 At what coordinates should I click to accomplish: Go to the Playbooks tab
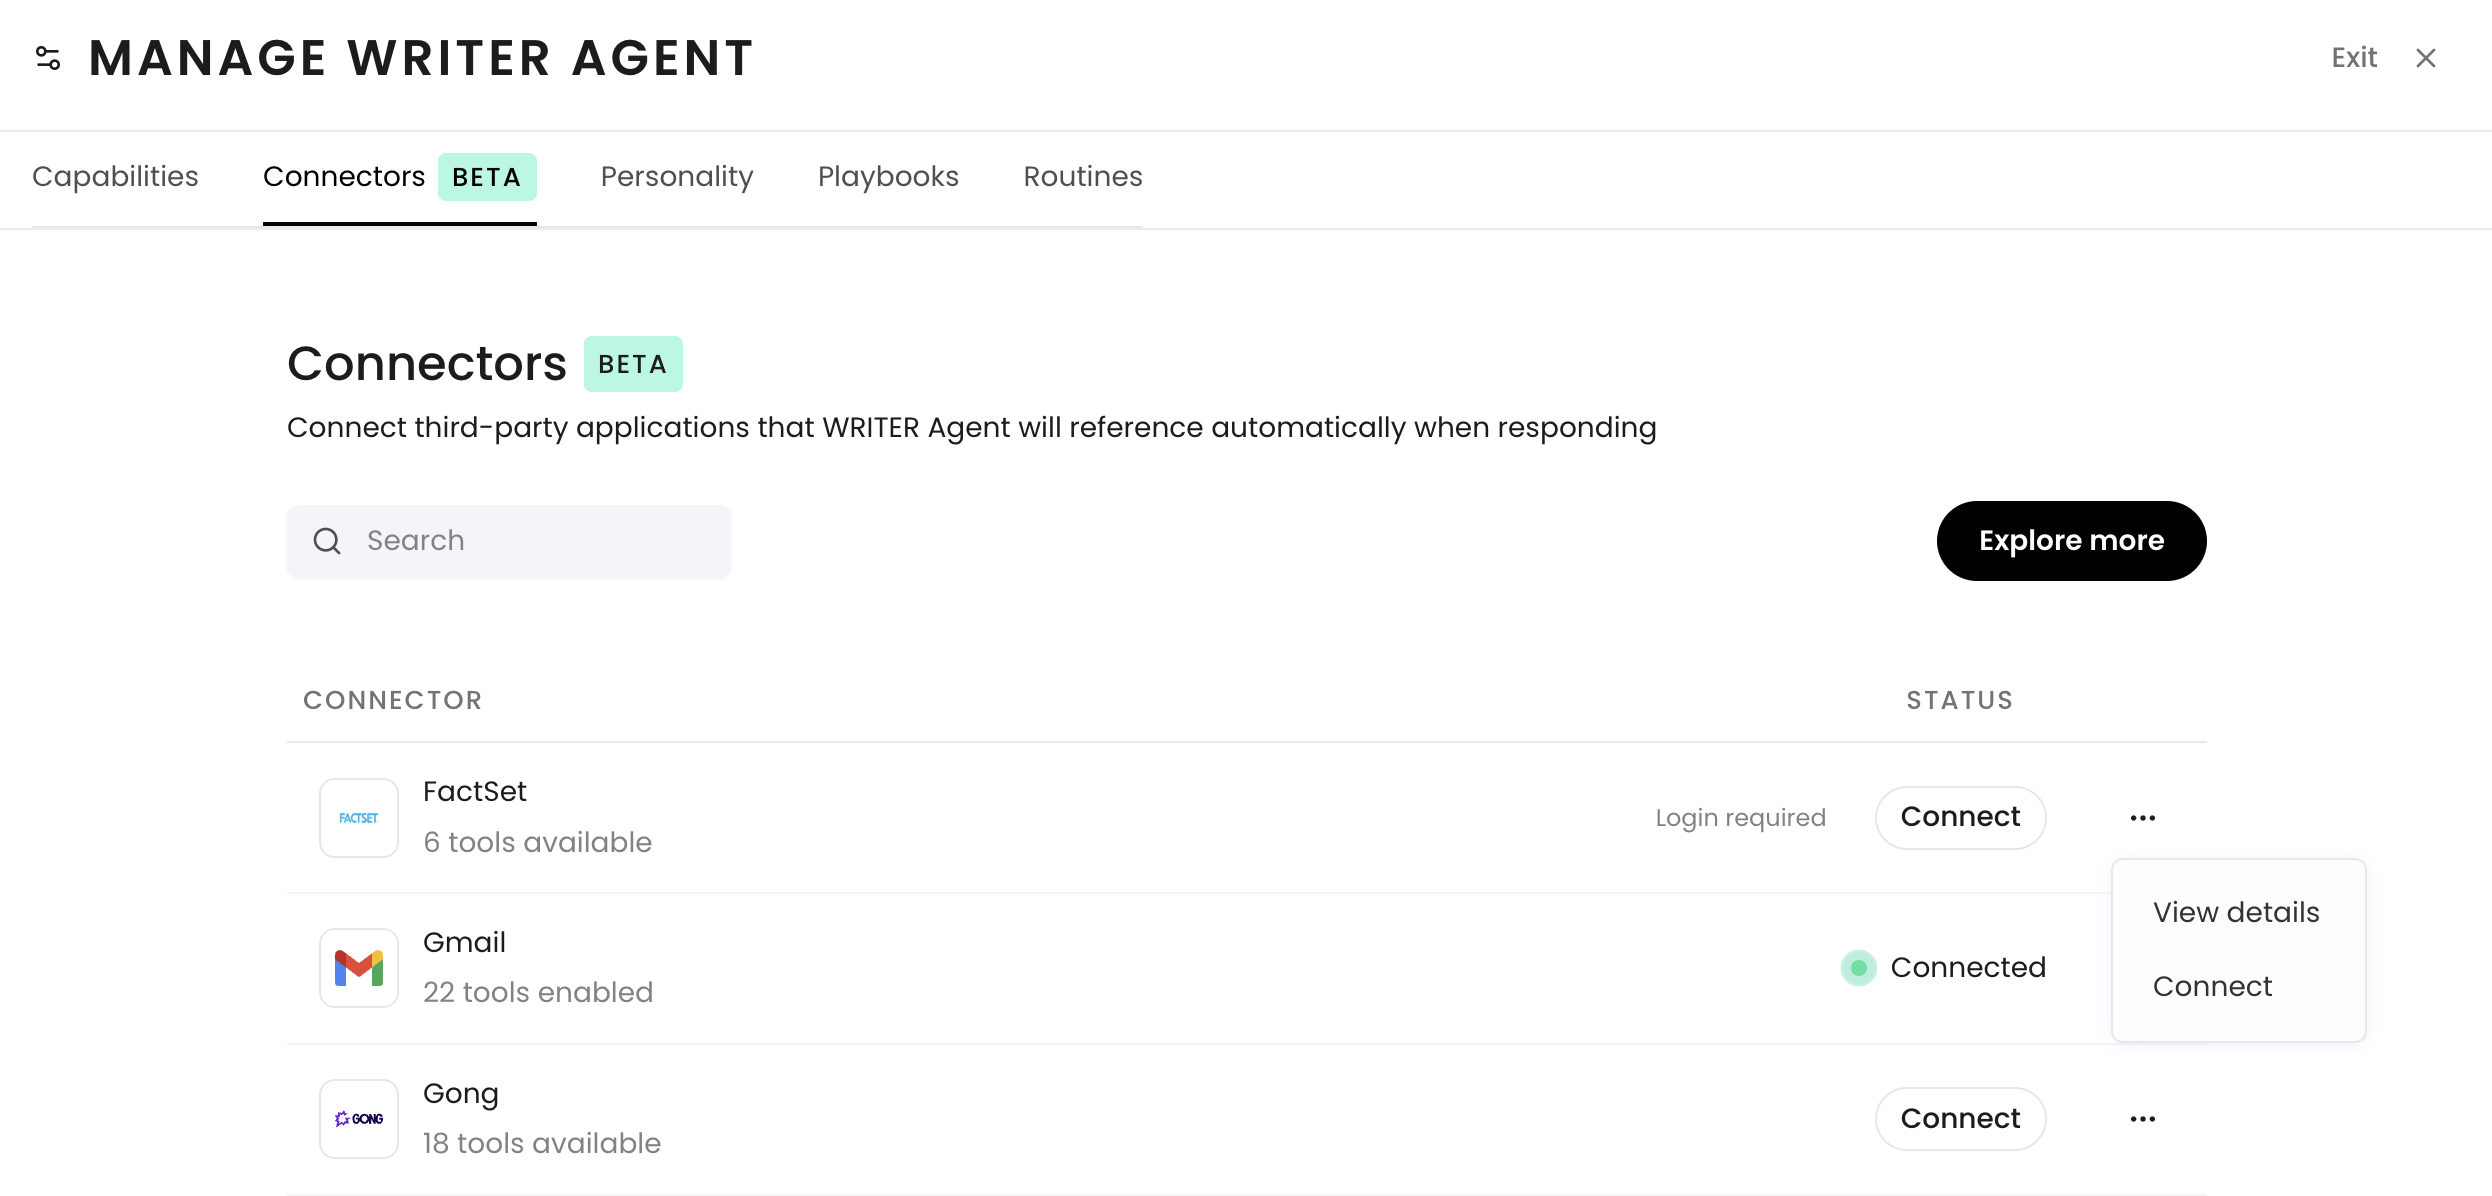click(x=888, y=177)
